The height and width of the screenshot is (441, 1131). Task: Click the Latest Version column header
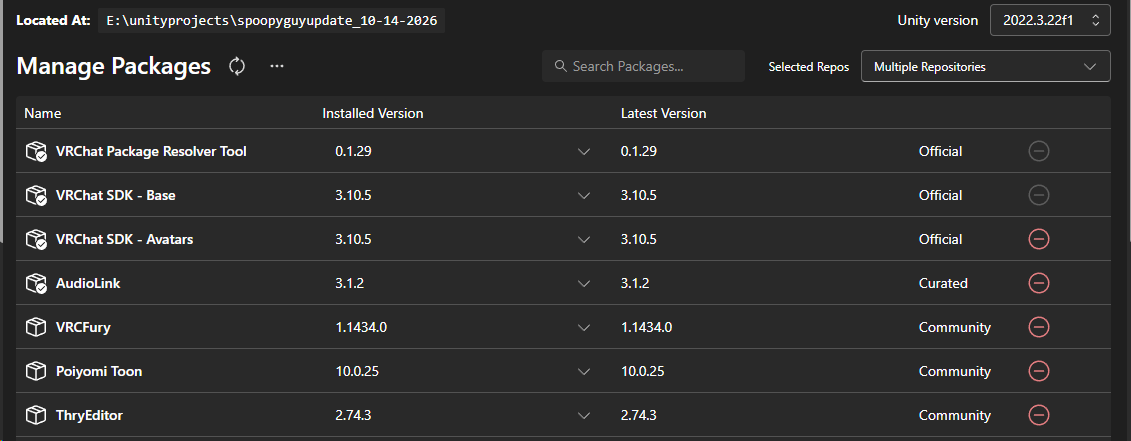point(664,113)
